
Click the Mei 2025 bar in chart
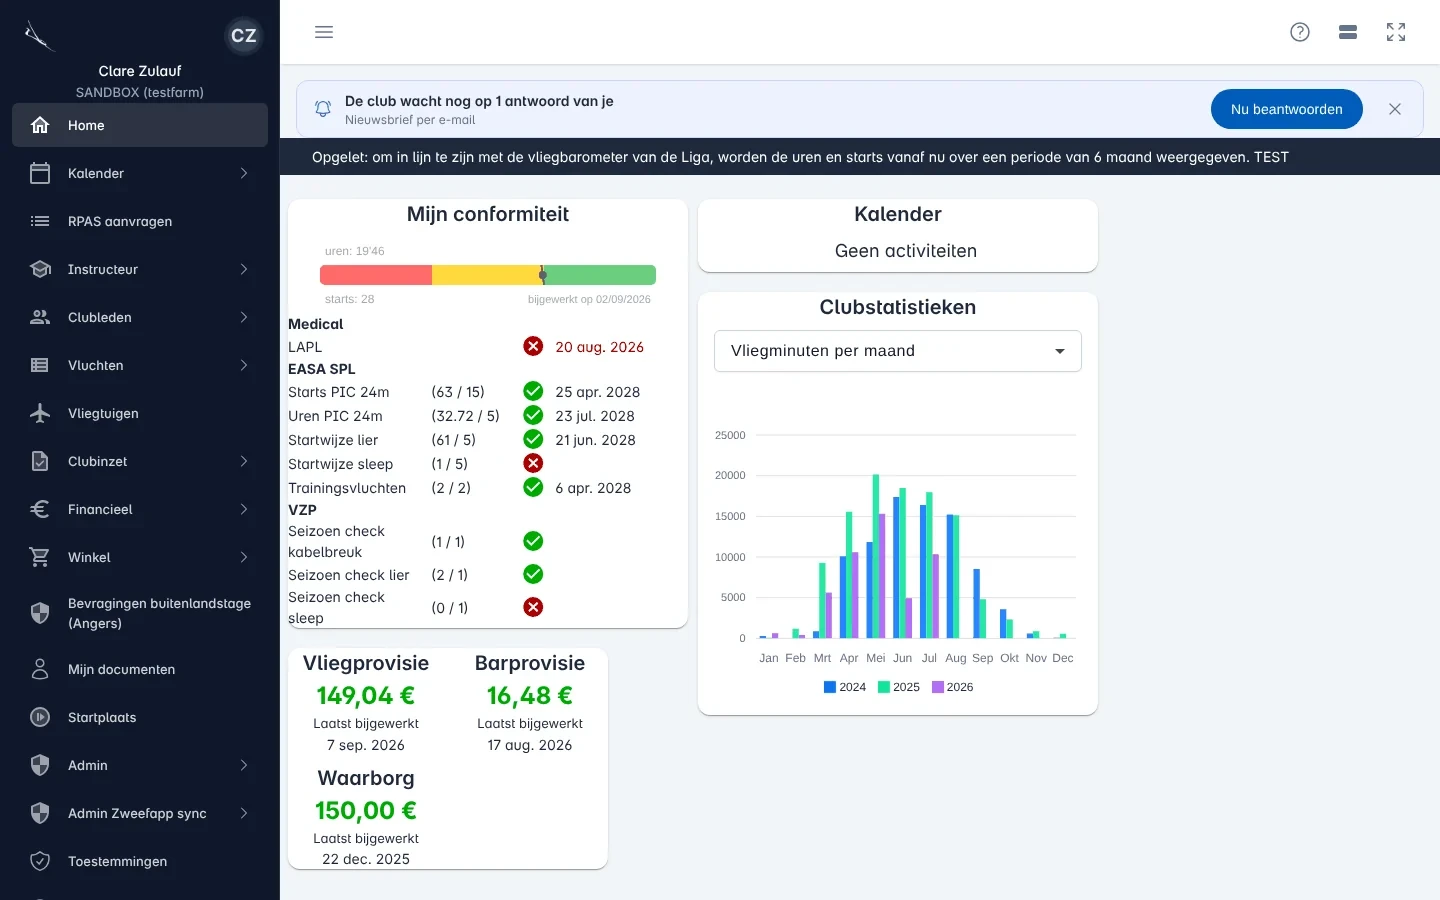[876, 556]
